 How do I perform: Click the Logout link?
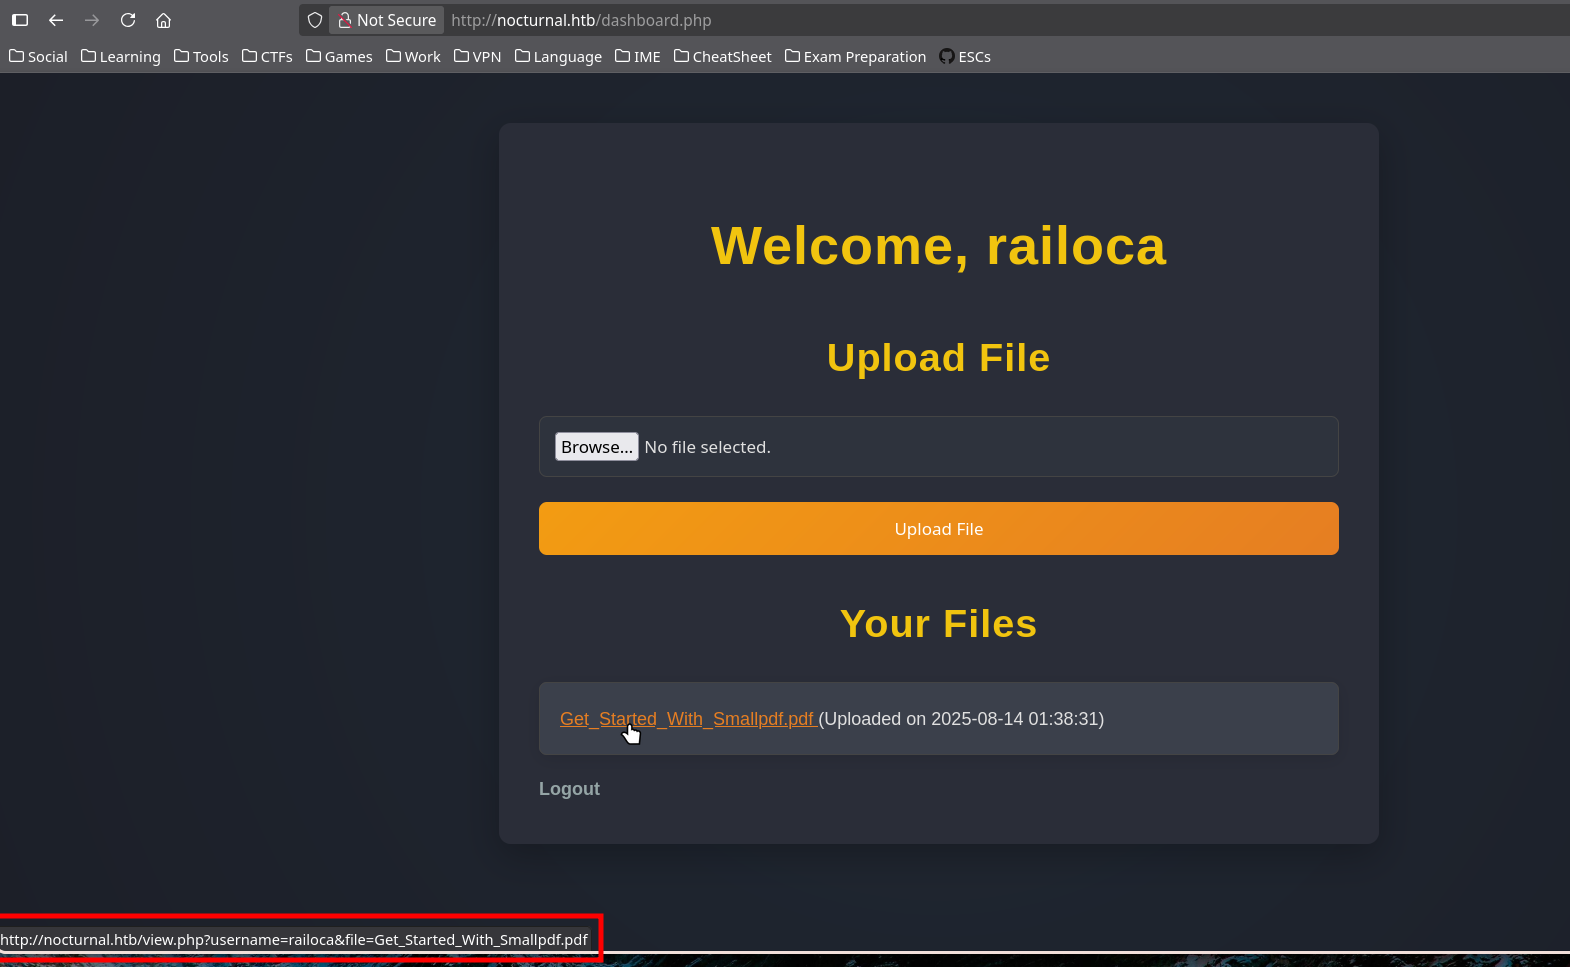(x=569, y=789)
